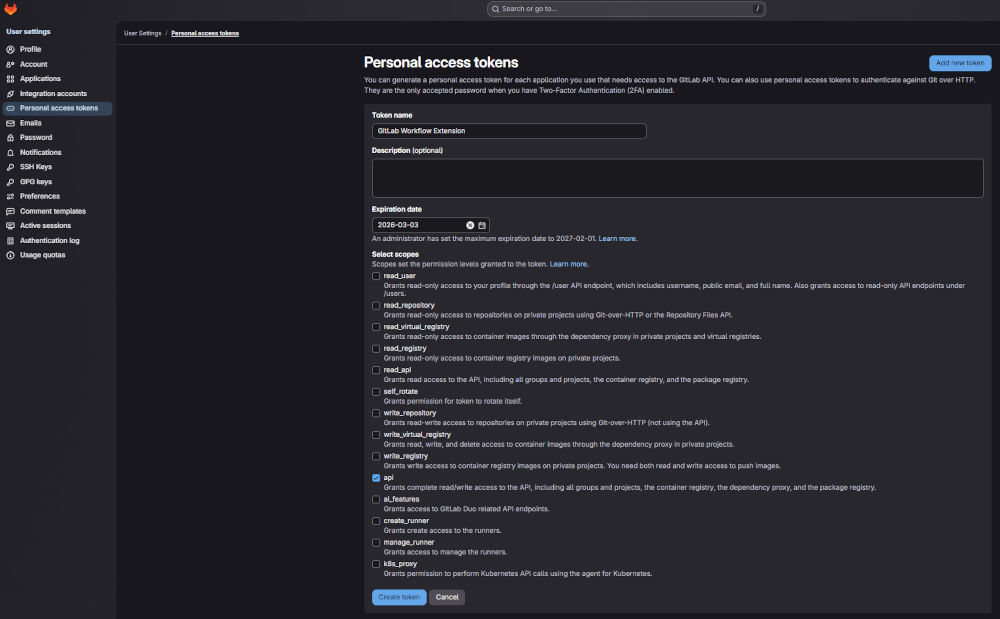Click the Applications grid icon
The width and height of the screenshot is (1000, 619).
10,79
